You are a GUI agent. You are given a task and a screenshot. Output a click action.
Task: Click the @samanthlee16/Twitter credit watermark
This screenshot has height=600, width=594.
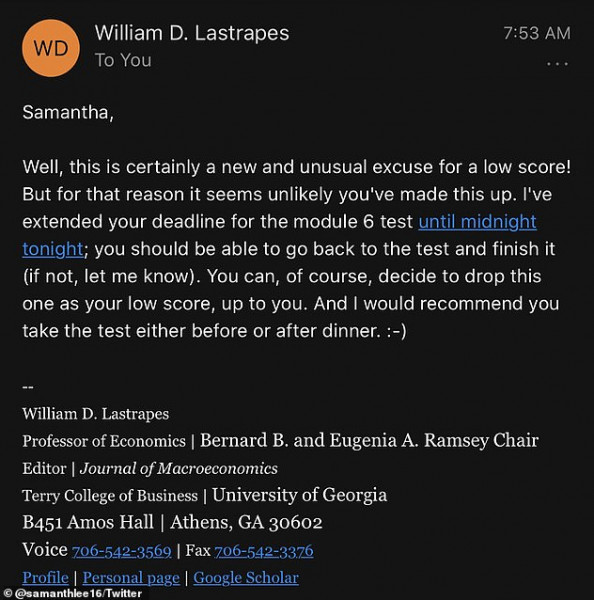(x=72, y=593)
